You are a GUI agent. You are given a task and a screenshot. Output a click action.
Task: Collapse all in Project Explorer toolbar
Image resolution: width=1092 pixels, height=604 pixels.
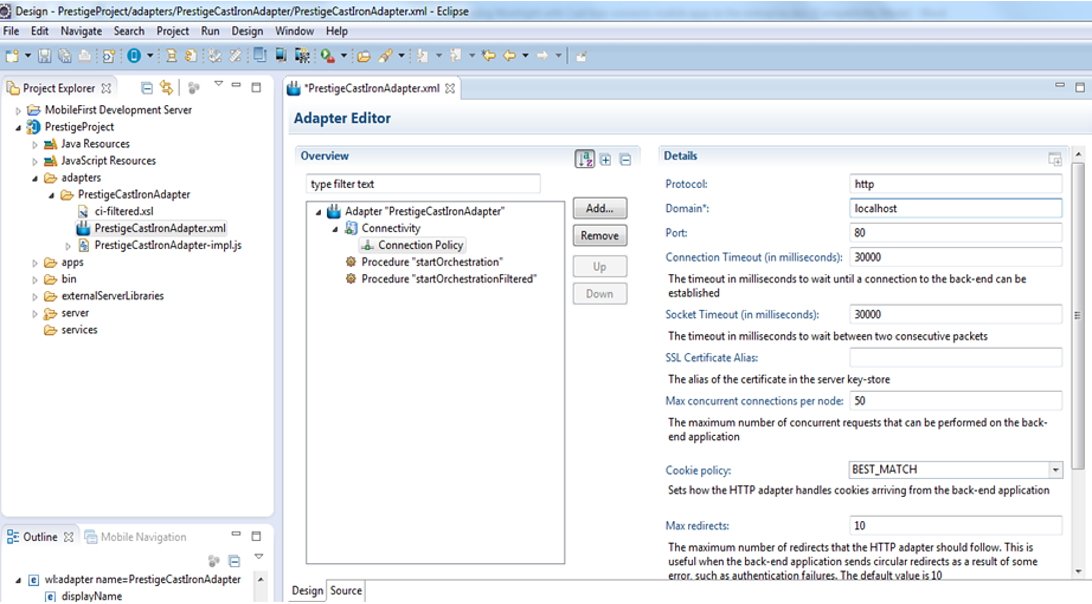146,88
